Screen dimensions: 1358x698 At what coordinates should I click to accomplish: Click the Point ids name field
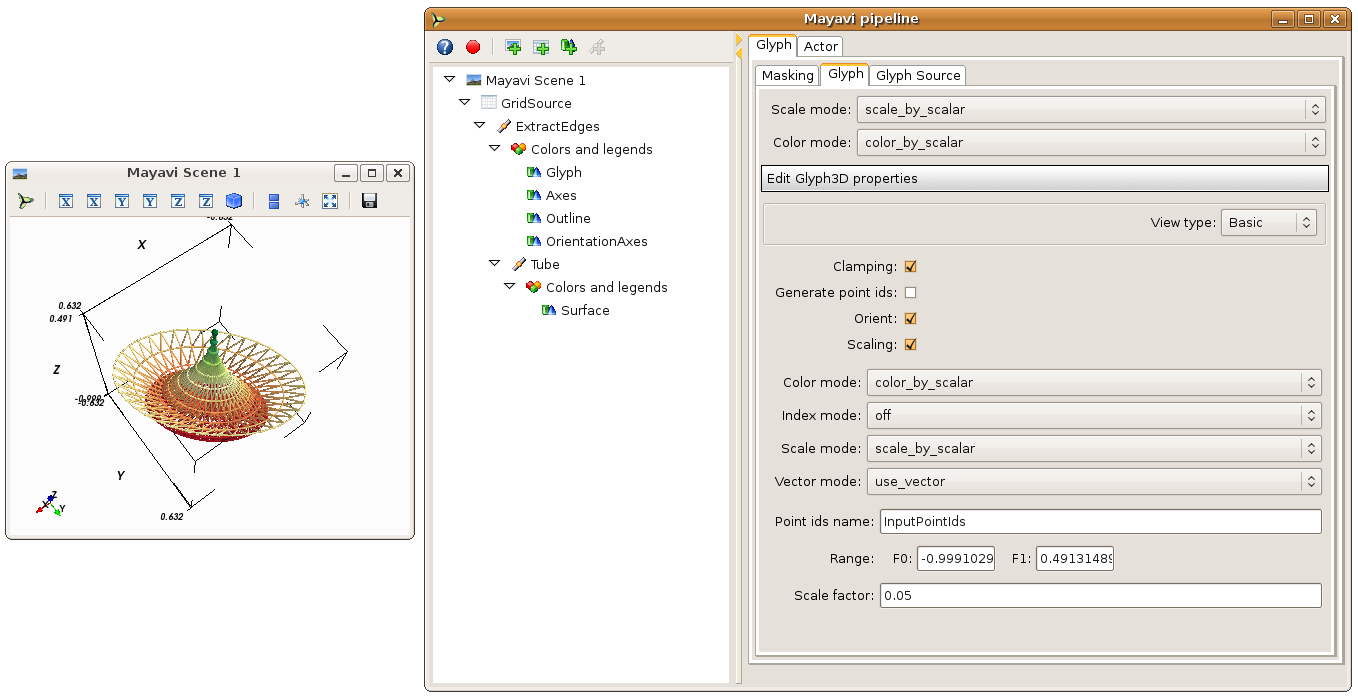(x=1100, y=521)
